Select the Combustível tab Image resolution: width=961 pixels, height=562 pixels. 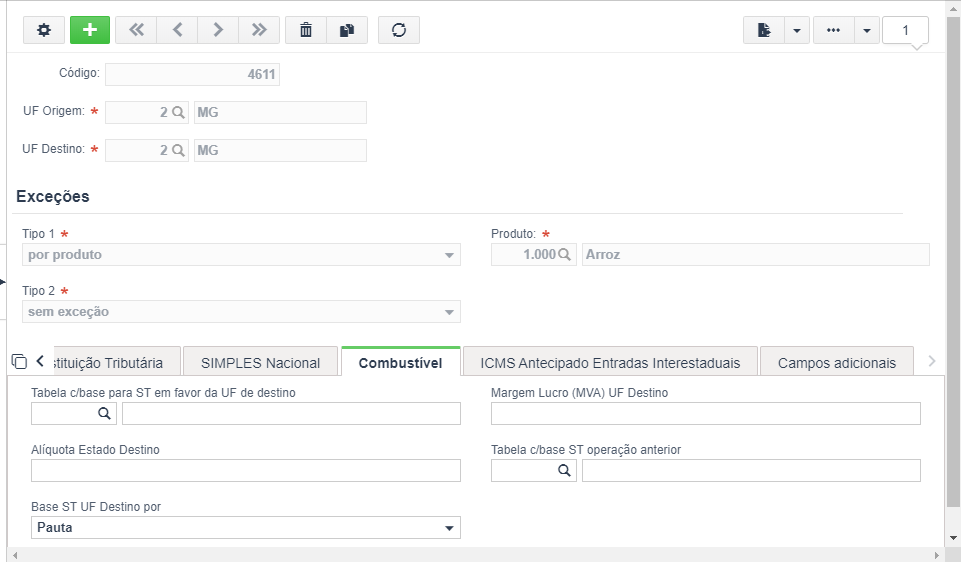[401, 362]
